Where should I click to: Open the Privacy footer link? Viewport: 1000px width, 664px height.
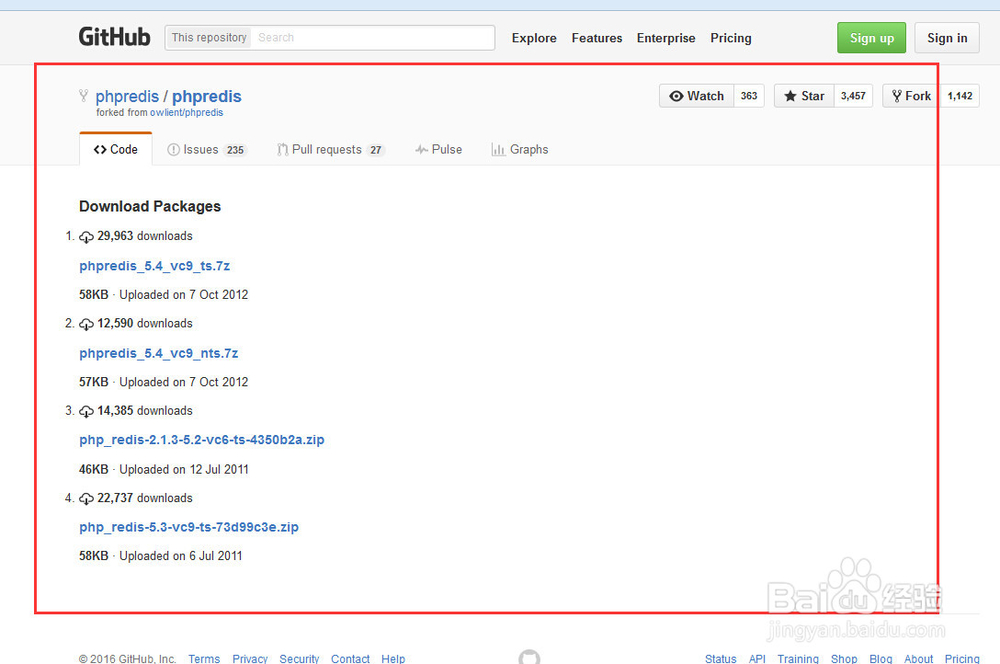250,658
